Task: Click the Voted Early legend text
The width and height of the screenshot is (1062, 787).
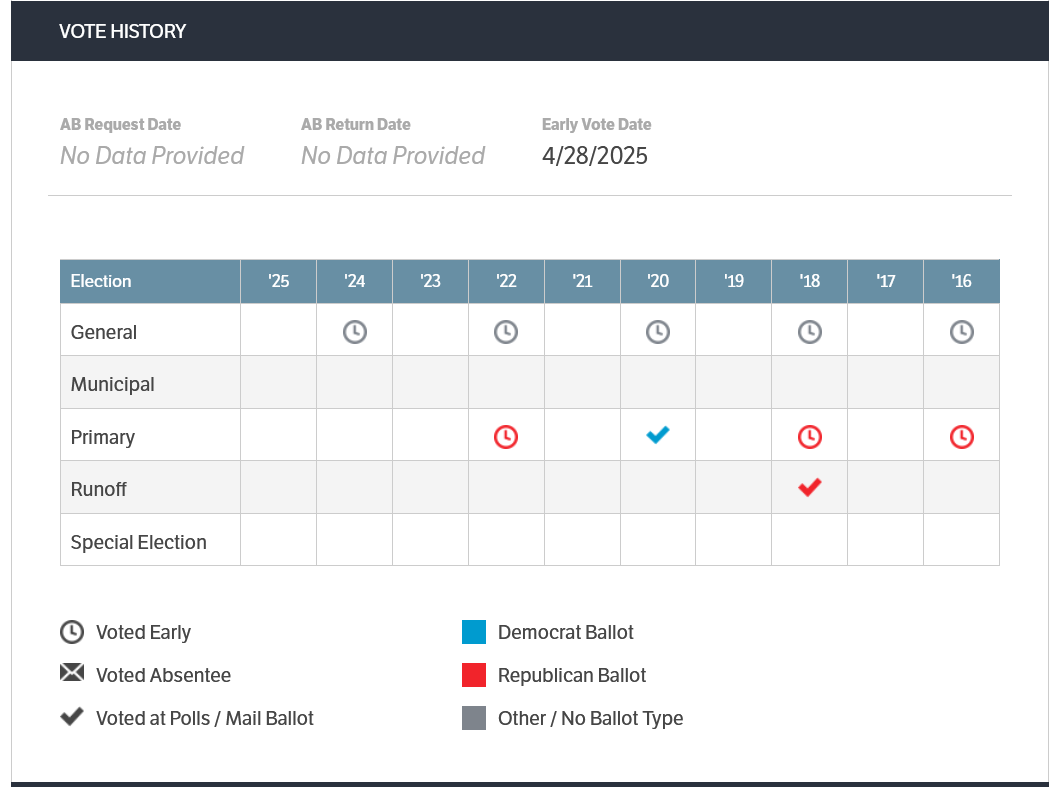Action: tap(144, 633)
